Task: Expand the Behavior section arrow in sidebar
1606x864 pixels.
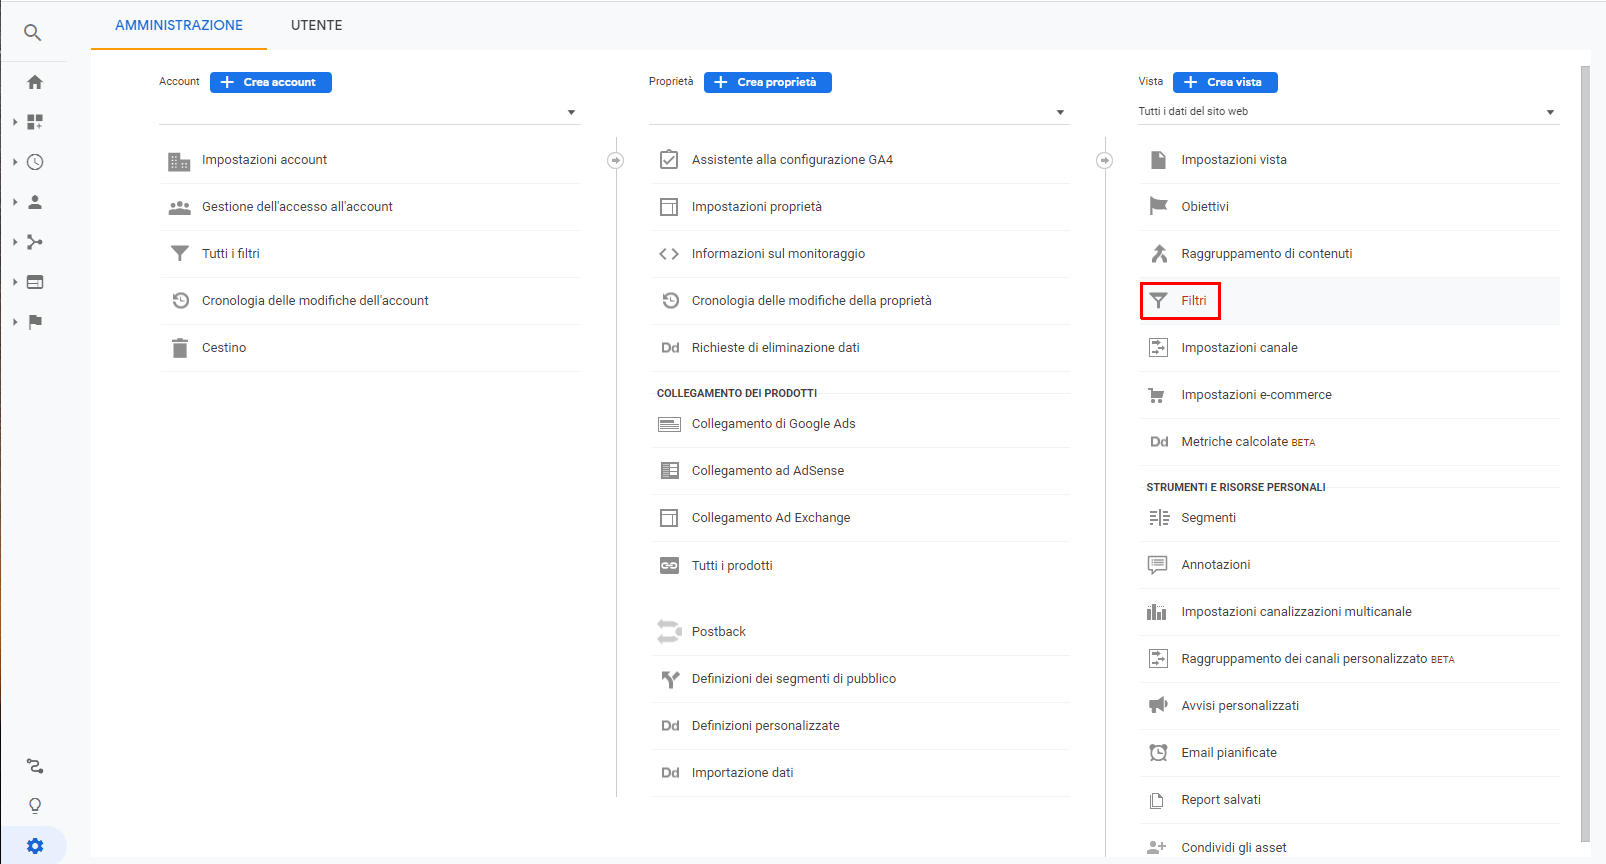Action: [x=15, y=282]
